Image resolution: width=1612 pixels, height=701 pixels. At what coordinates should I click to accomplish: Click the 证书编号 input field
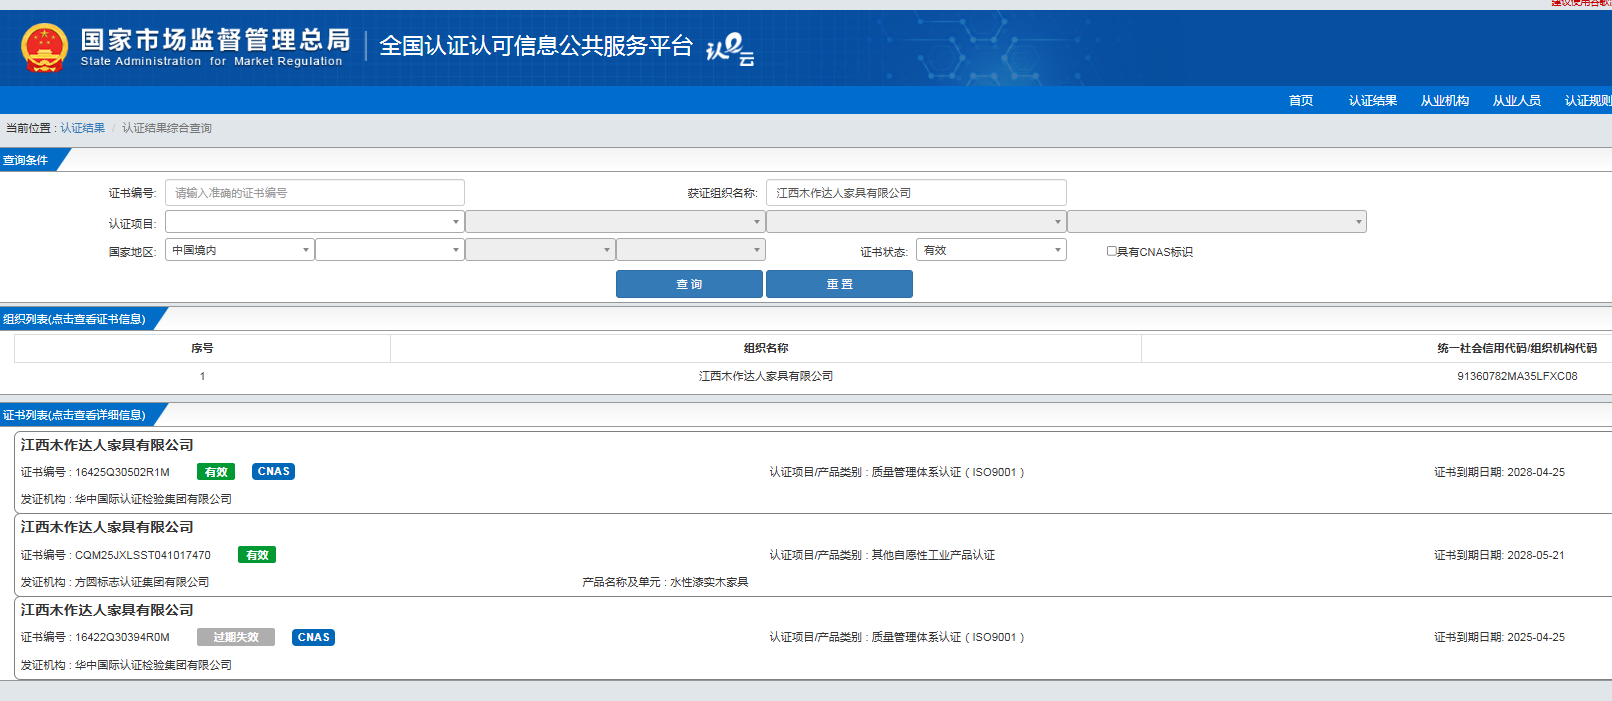tap(314, 193)
